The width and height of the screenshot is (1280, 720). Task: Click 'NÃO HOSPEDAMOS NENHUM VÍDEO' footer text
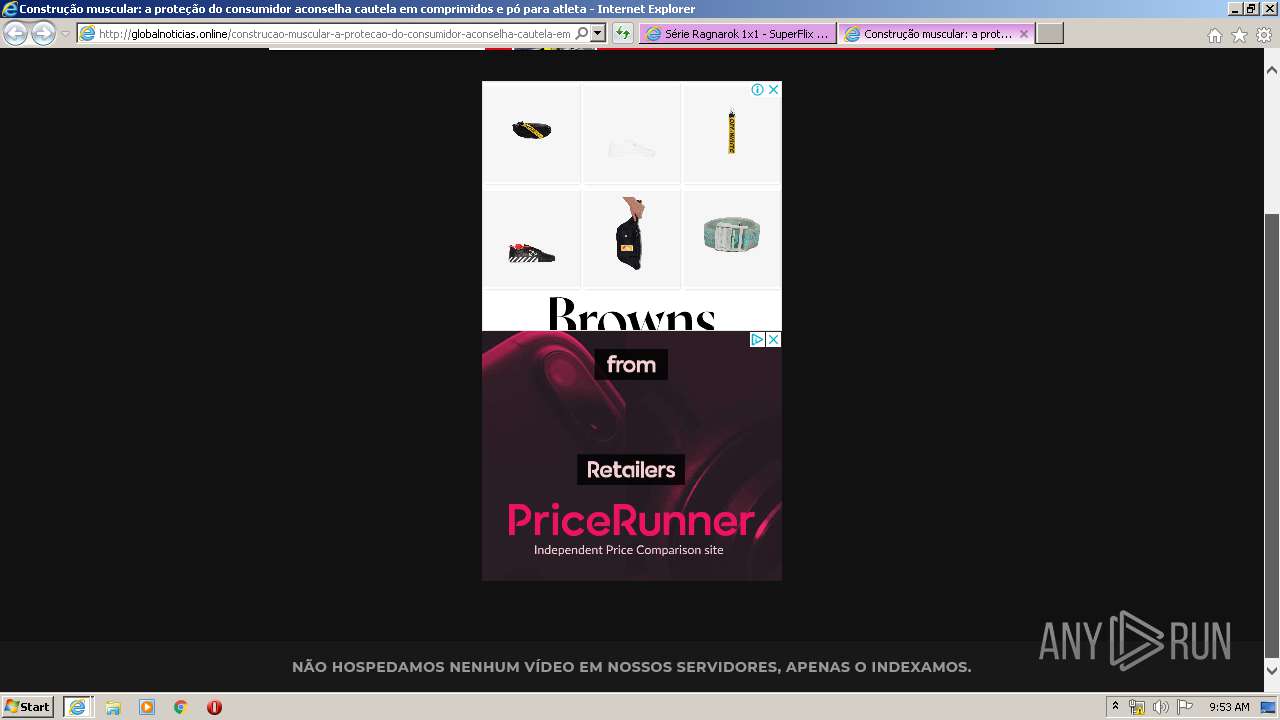[x=631, y=667]
